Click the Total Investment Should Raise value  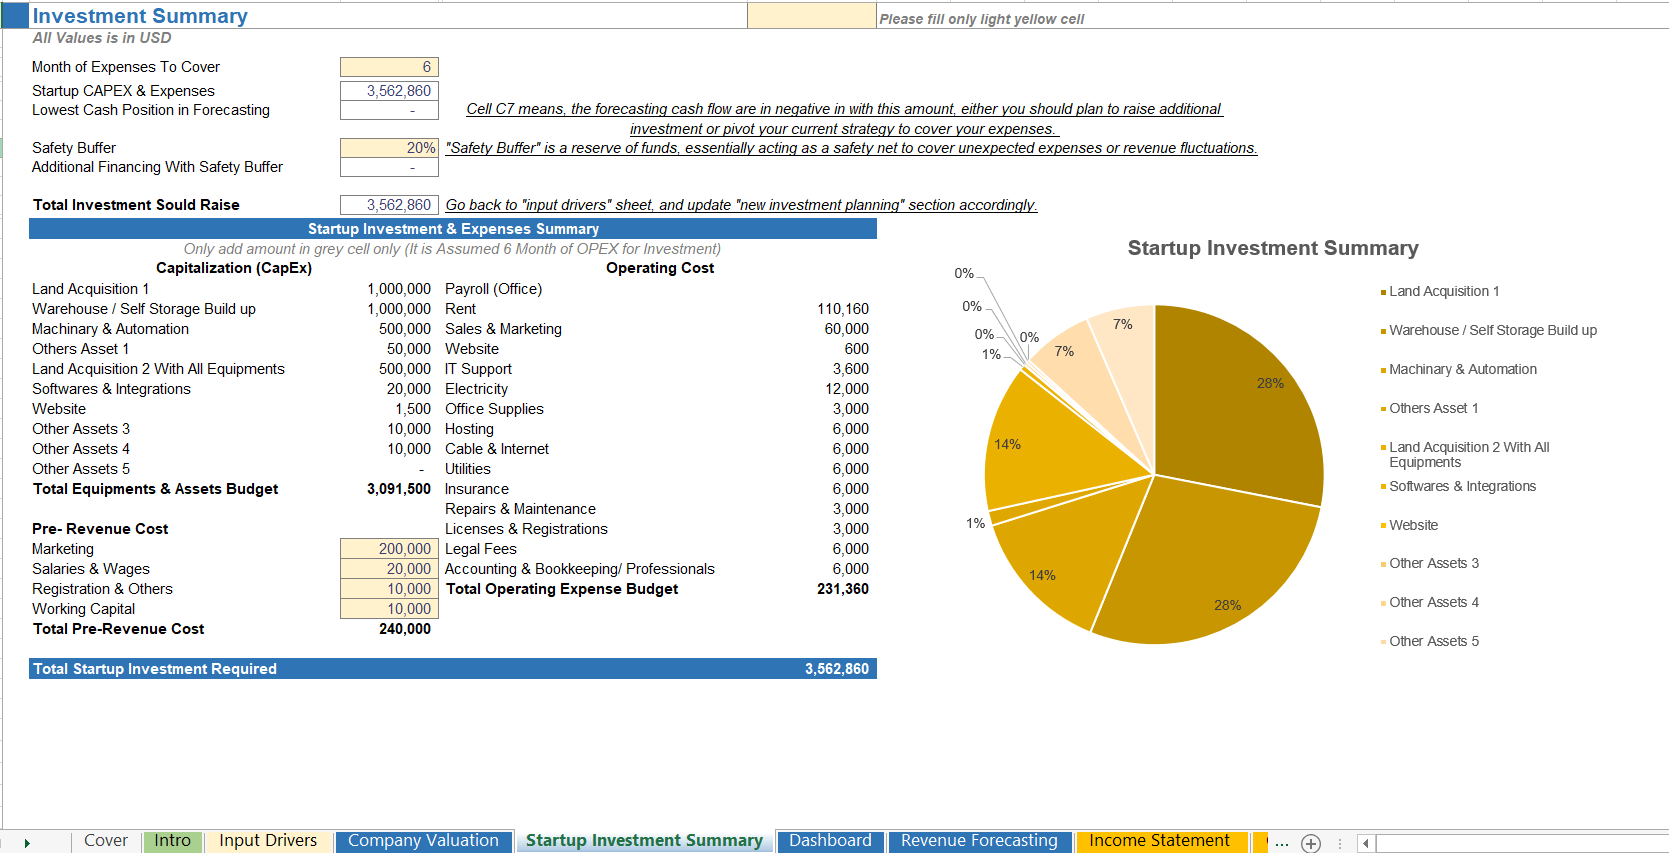[389, 205]
